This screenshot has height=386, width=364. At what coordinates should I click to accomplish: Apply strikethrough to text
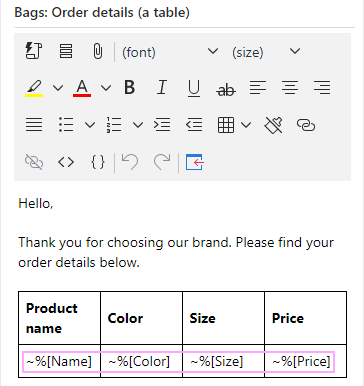click(226, 89)
